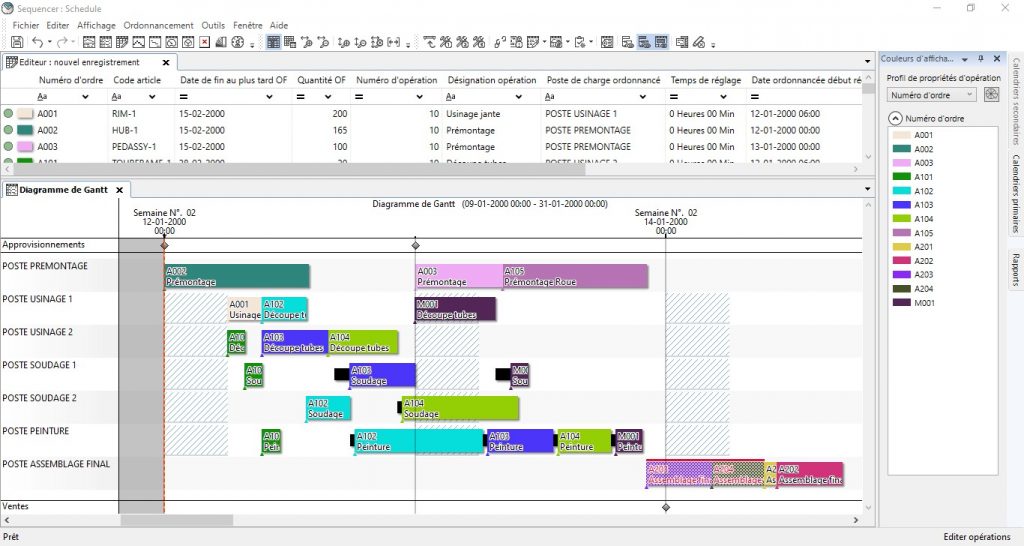Click the percent 2 scheduling icon
This screenshot has width=1024, height=546.
tap(462, 42)
